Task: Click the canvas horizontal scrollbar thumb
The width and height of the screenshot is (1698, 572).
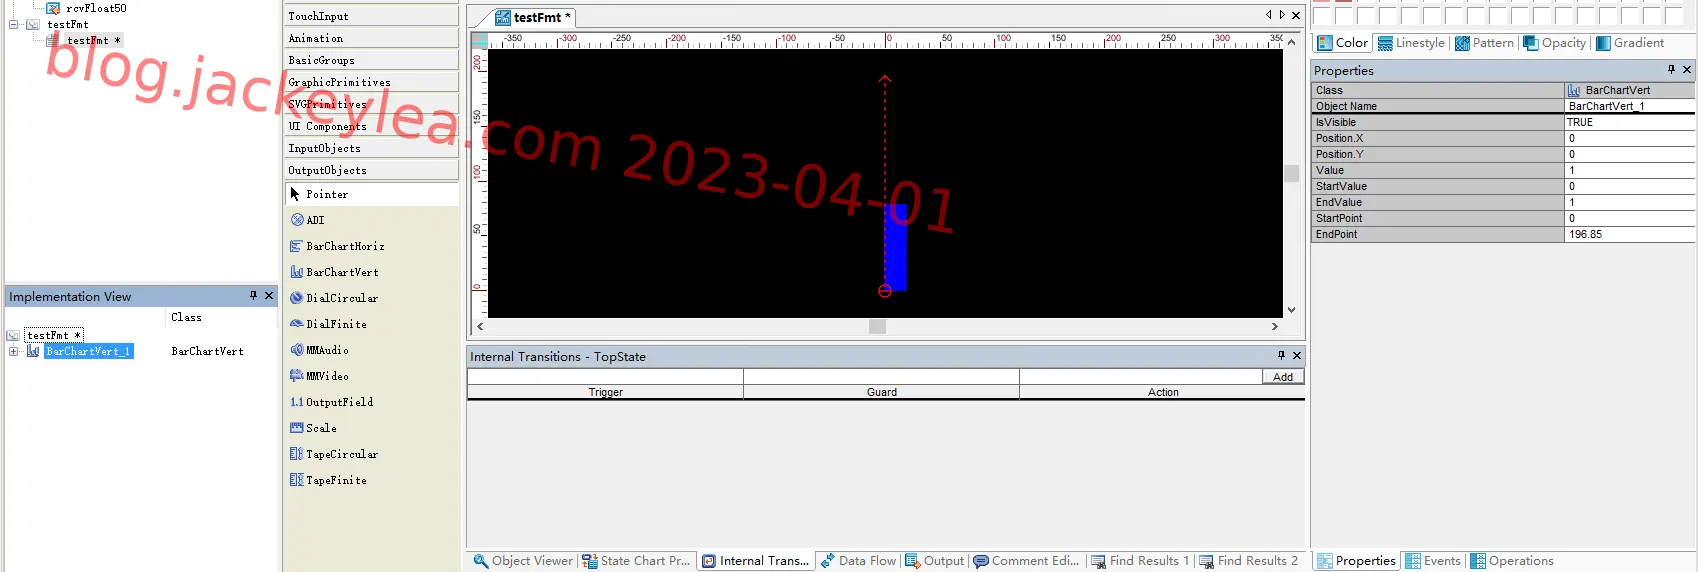Action: click(877, 326)
